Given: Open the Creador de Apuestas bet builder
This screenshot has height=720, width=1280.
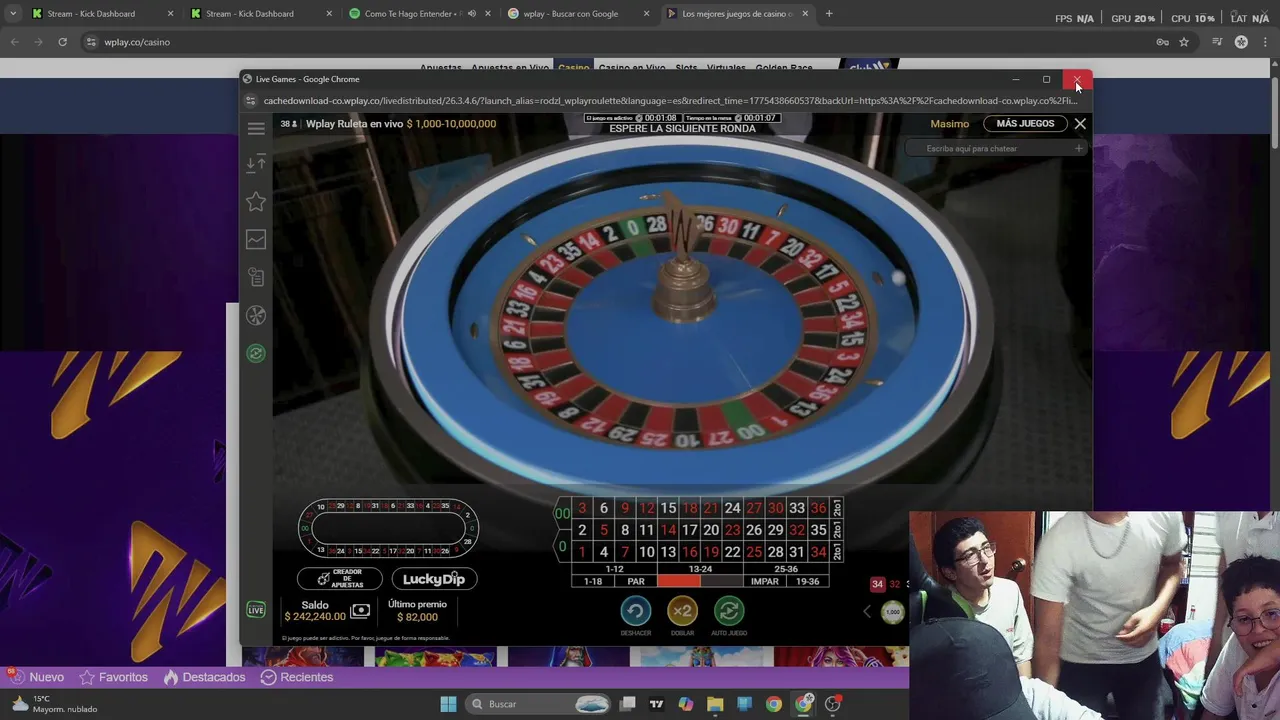Looking at the screenshot, I should 340,579.
